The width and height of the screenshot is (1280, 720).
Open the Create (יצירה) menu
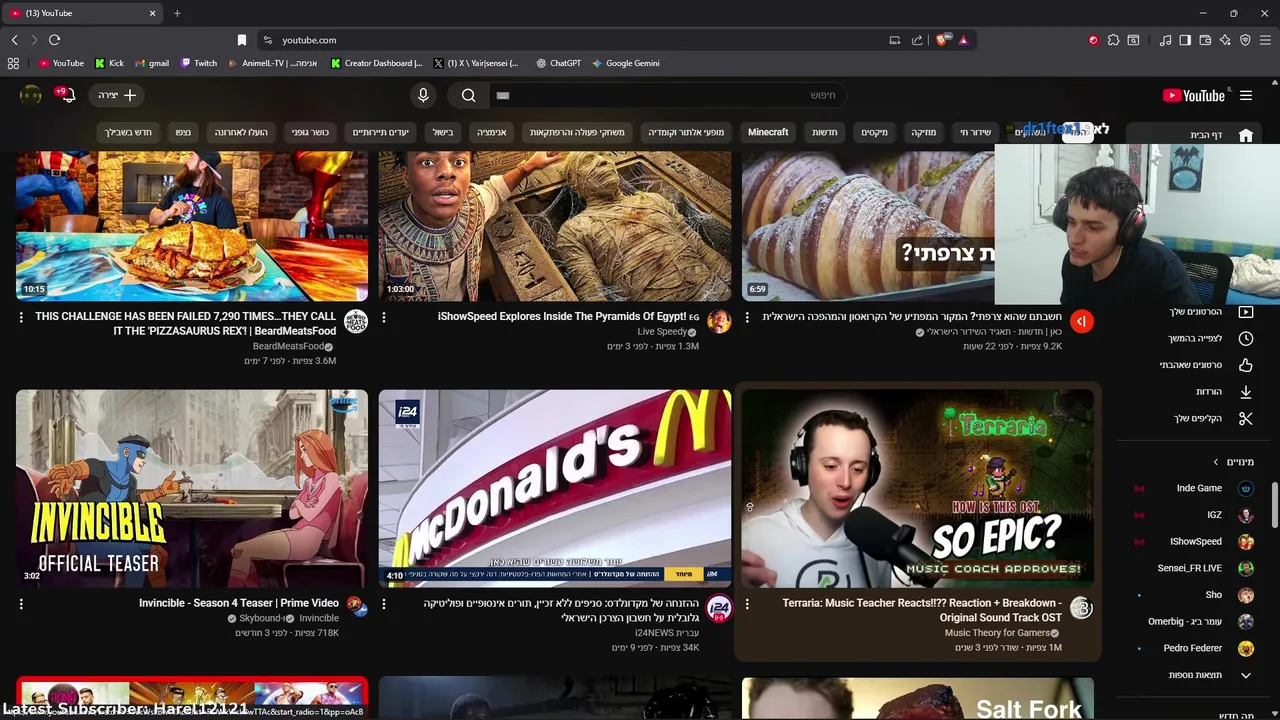(117, 95)
